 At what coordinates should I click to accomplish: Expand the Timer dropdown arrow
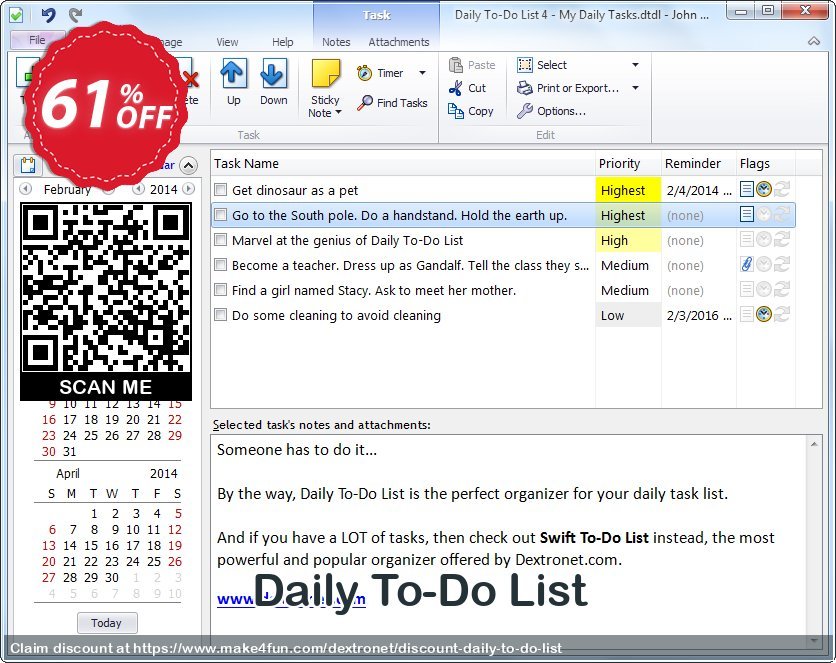(422, 73)
